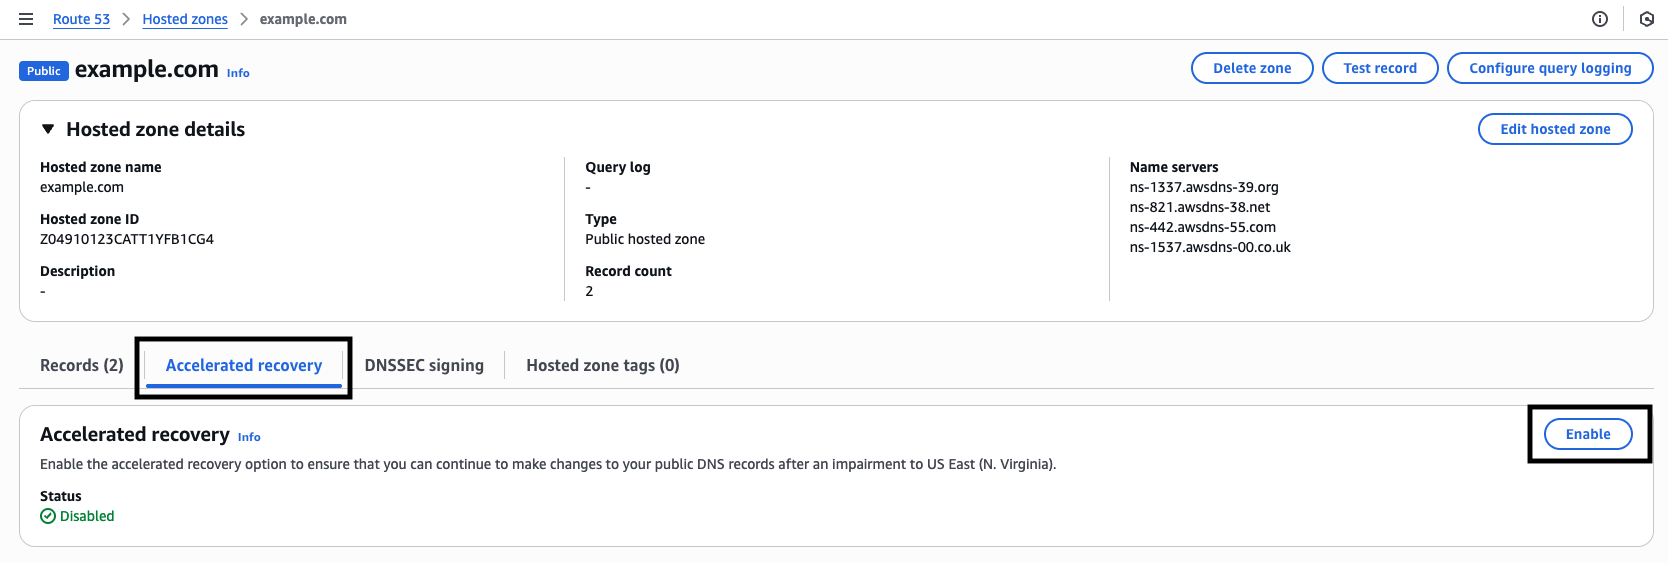This screenshot has width=1668, height=563.
Task: Click the blue Public badge
Action: (44, 71)
